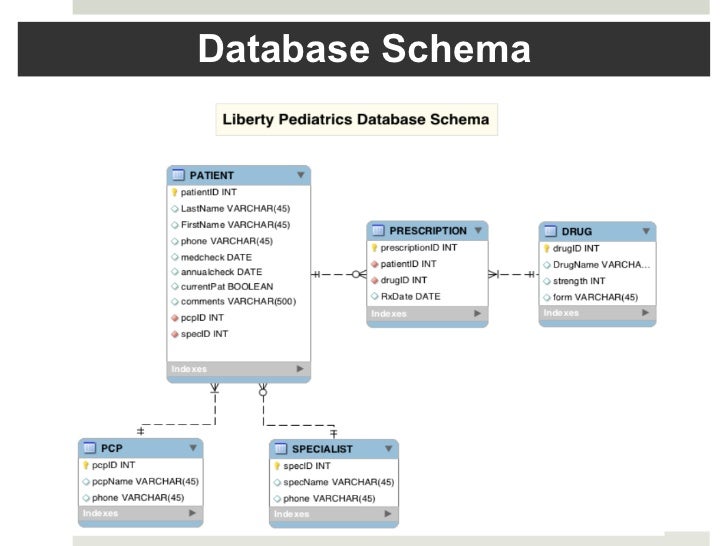728x546 pixels.
Task: Click the patientID primary key icon in PATIENT
Action: (175, 192)
